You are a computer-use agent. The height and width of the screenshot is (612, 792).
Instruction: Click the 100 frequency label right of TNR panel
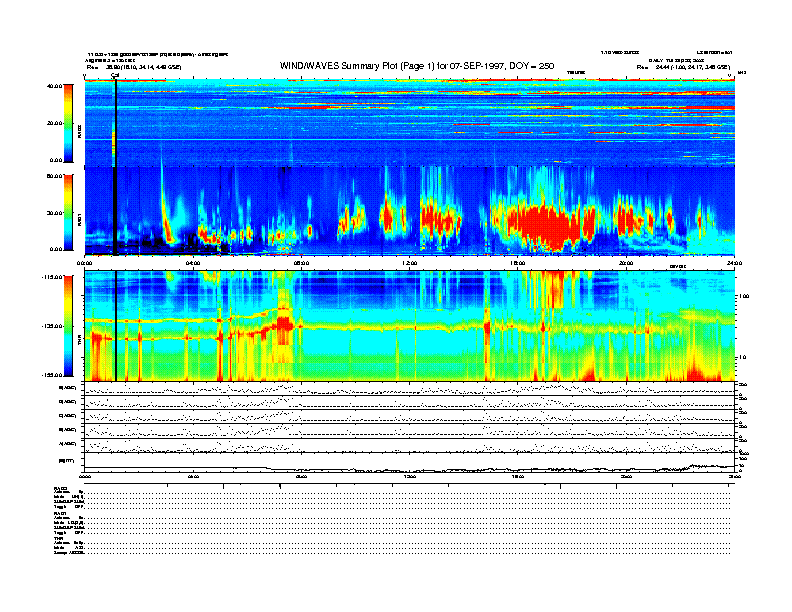point(744,296)
